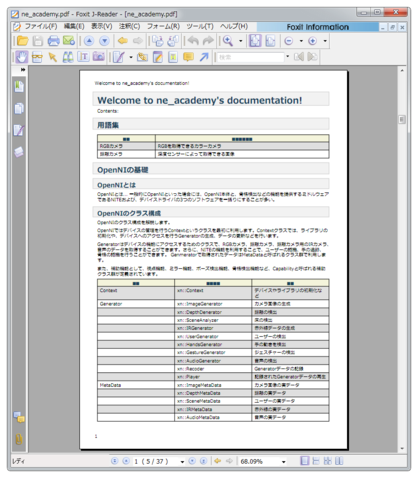Open the ヘルプ(H) menu

(x=234, y=26)
